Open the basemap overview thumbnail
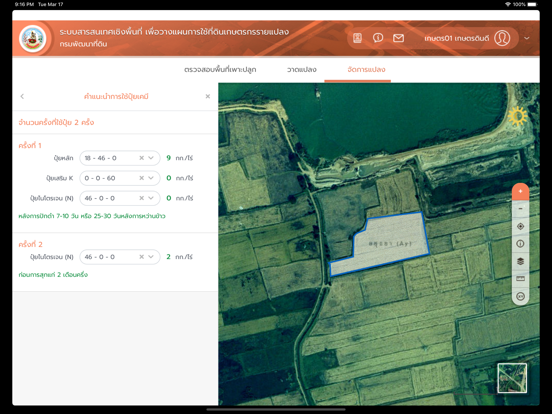Viewport: 552px width, 414px height. click(512, 378)
